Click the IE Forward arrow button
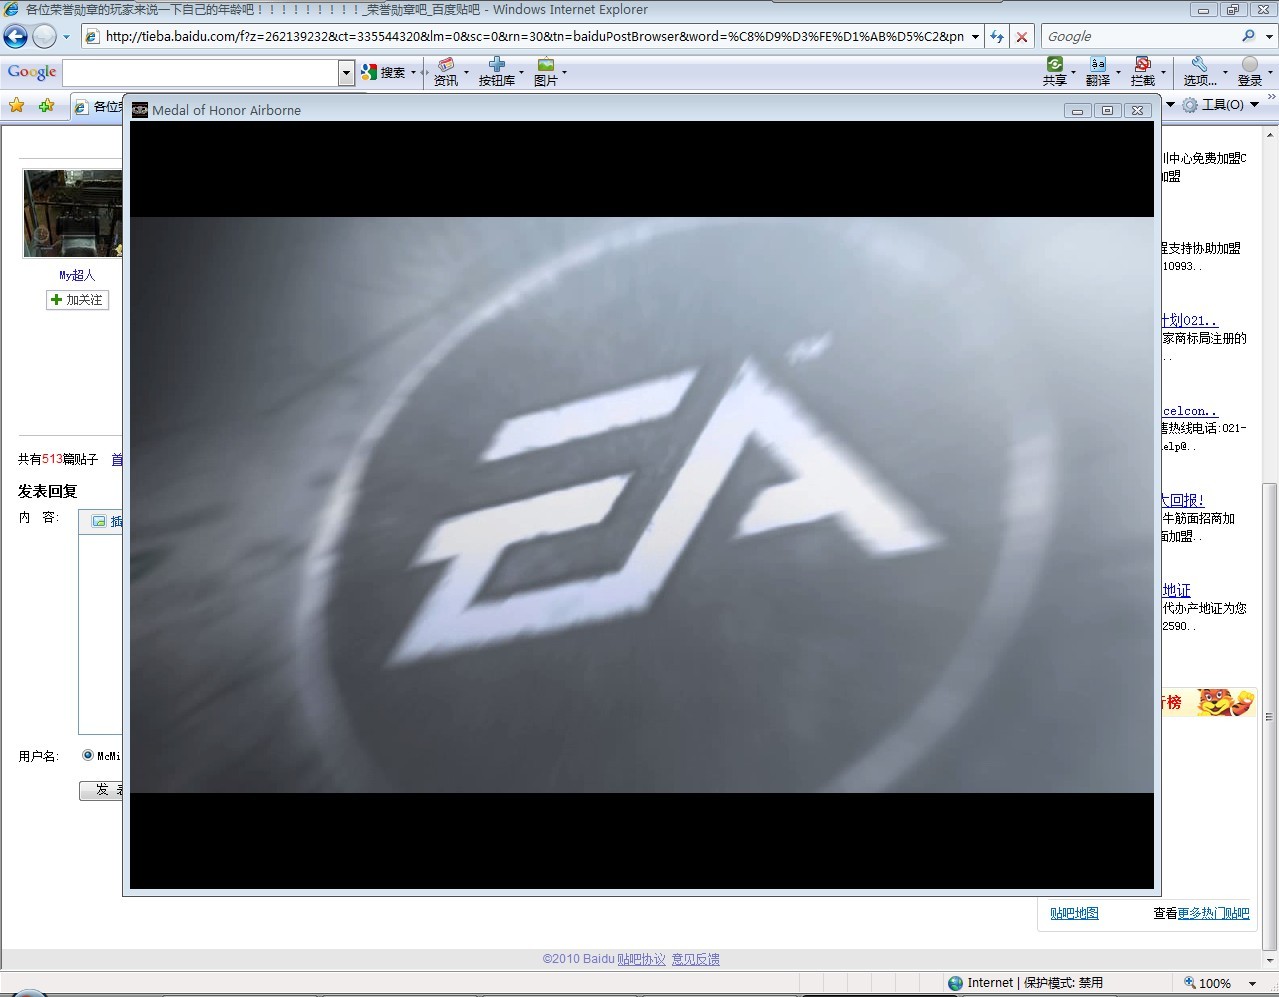The width and height of the screenshot is (1279, 997). pos(45,36)
